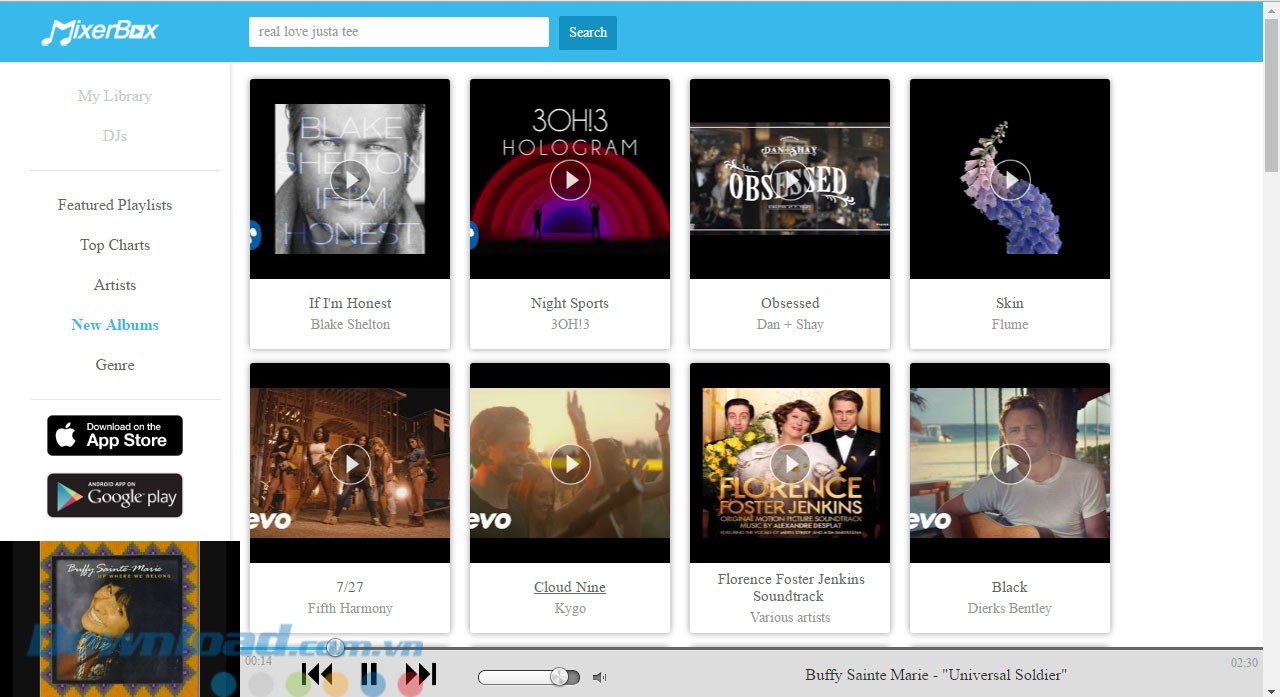Skip to the next track
Screen dimensions: 1280x697
[x=420, y=674]
